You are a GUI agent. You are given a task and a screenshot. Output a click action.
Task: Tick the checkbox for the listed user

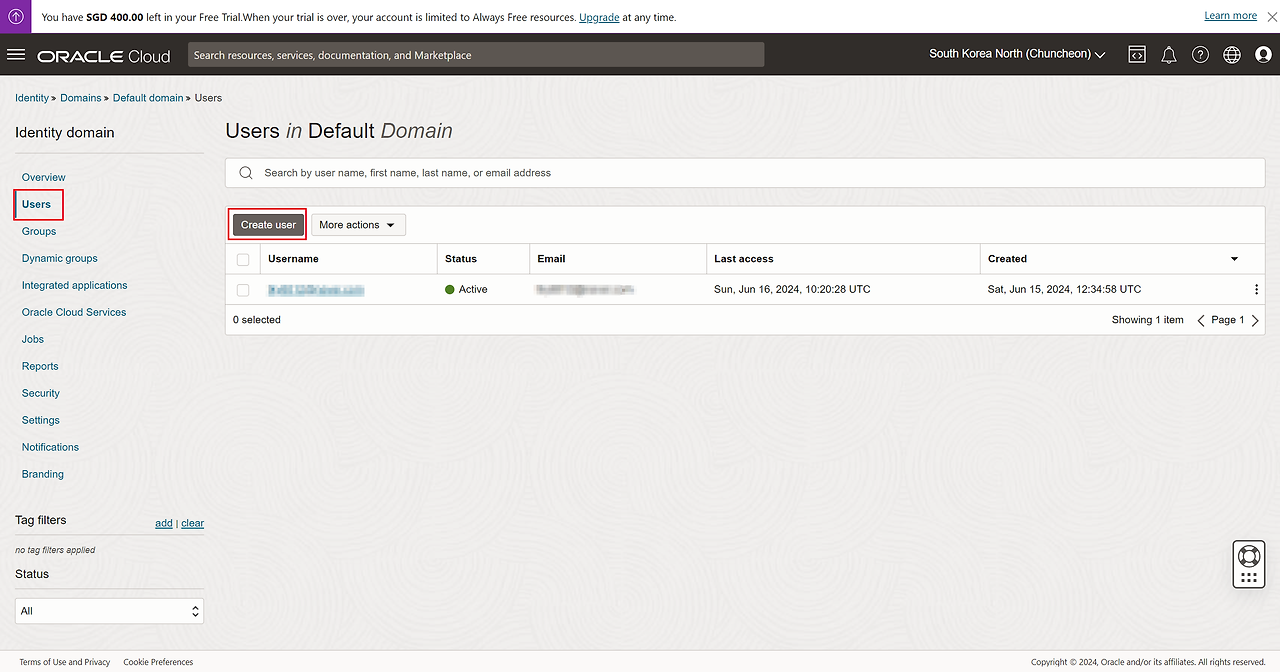pos(243,290)
